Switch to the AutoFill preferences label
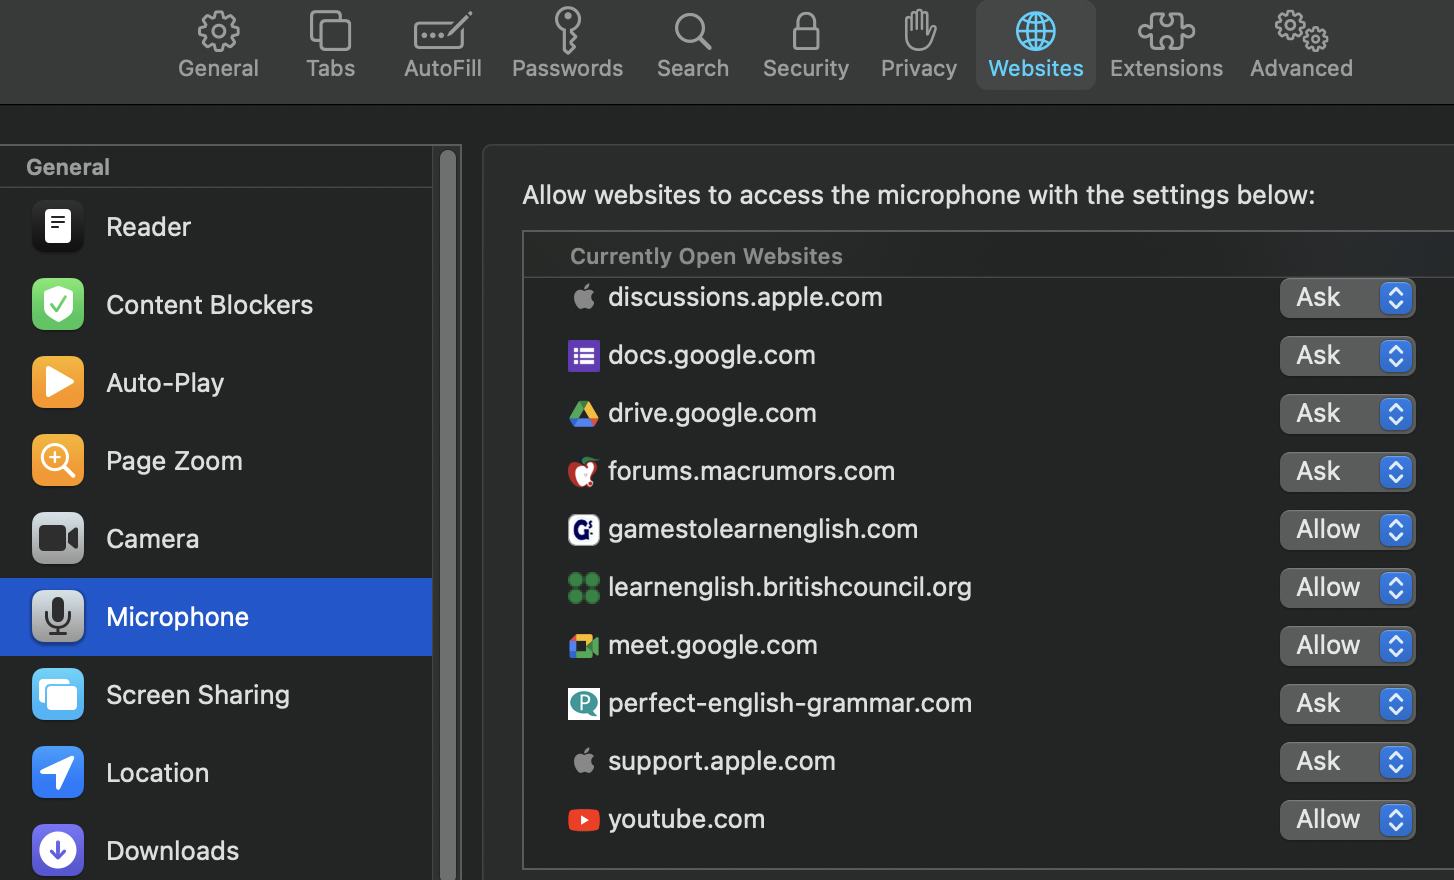Viewport: 1454px width, 880px height. click(442, 68)
